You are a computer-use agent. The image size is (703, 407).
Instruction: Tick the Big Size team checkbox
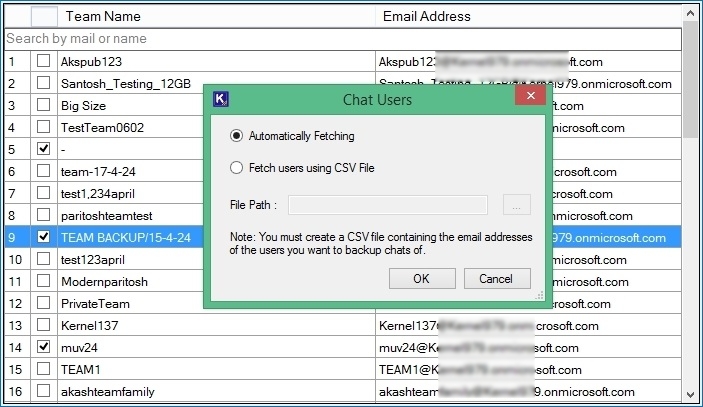coord(43,104)
